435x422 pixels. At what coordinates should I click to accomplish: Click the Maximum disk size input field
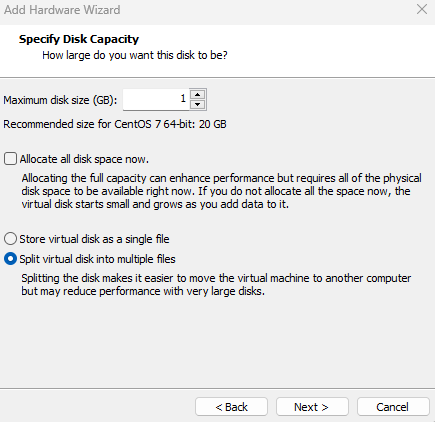coord(156,99)
